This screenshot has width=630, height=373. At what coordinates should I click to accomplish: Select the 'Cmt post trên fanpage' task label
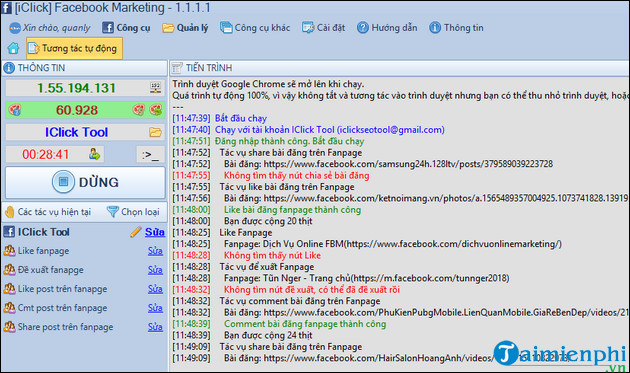(62, 308)
